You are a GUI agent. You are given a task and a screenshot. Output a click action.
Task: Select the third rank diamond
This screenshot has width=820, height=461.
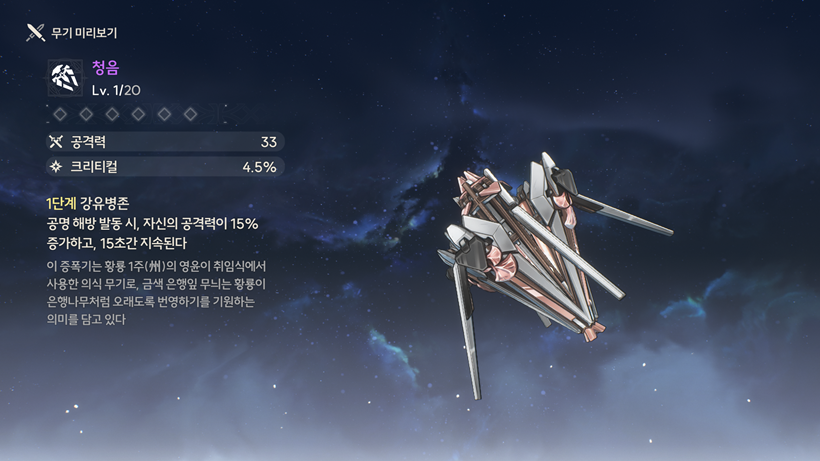(112, 114)
